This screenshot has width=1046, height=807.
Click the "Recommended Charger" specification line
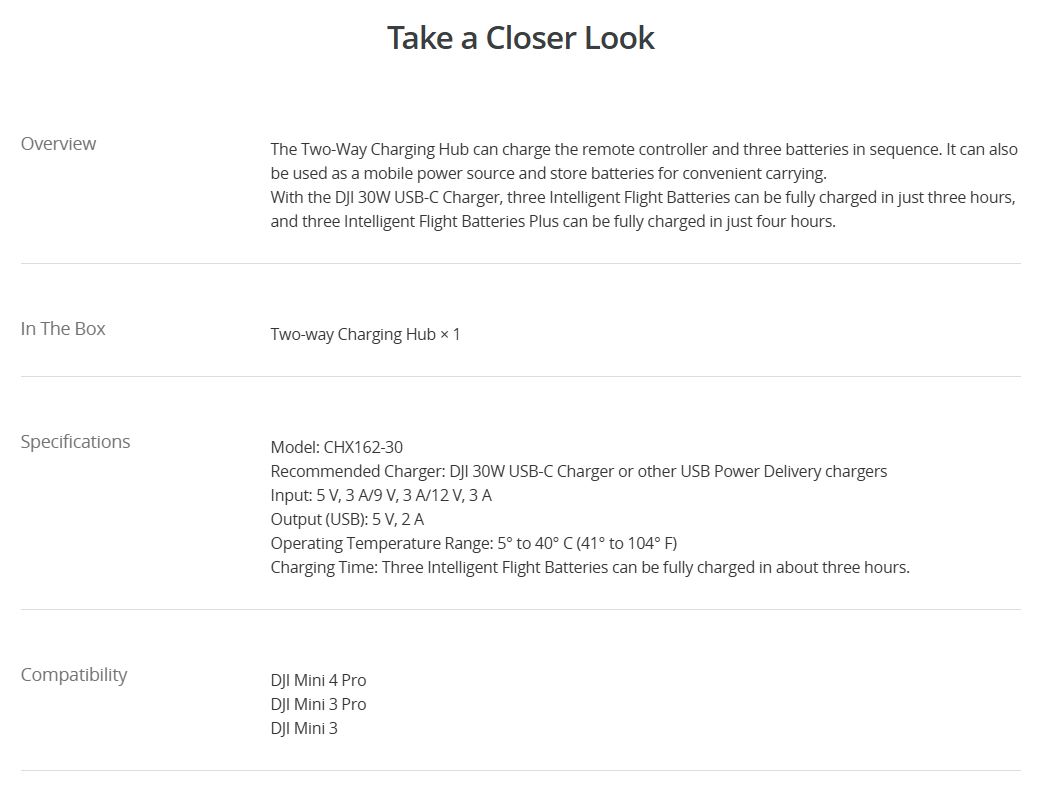[x=578, y=471]
